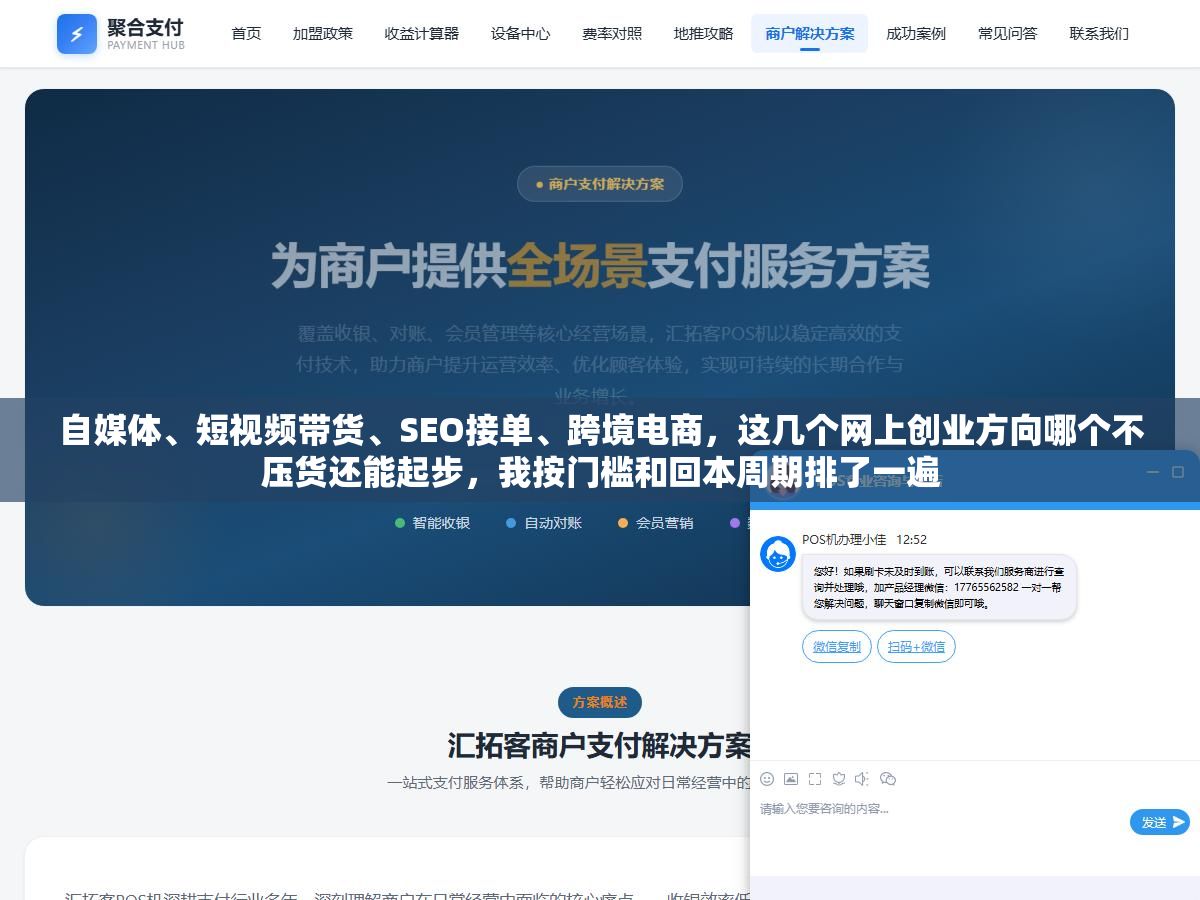Click the 聚合支付 PAYMENT HUB brand text
This screenshot has height=900, width=1200.
click(146, 34)
